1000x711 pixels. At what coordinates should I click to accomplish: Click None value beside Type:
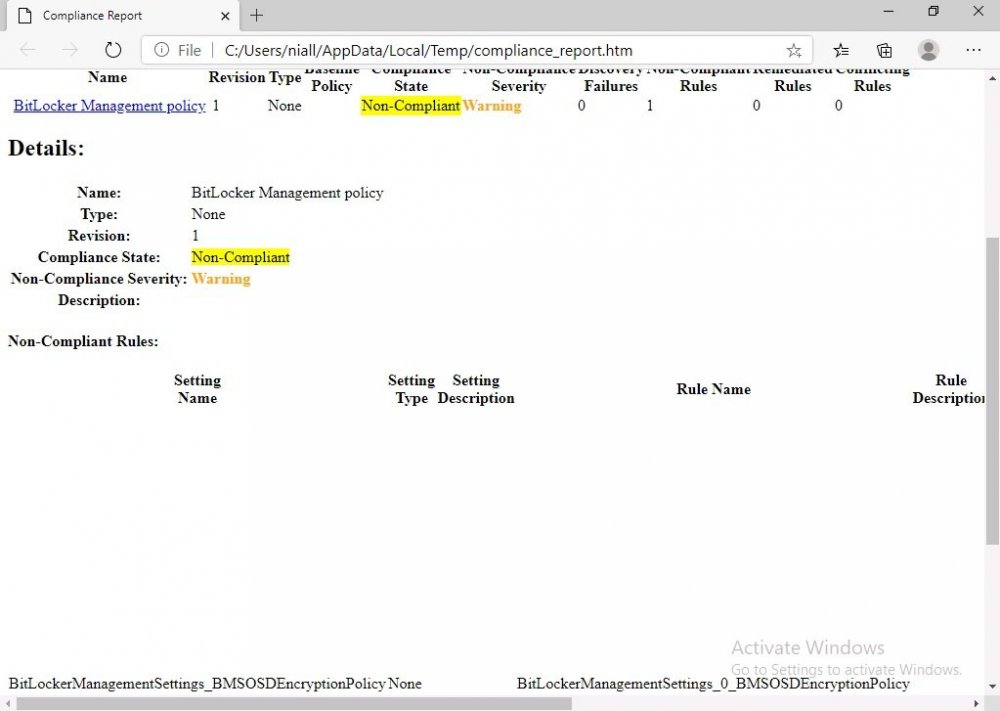click(208, 214)
